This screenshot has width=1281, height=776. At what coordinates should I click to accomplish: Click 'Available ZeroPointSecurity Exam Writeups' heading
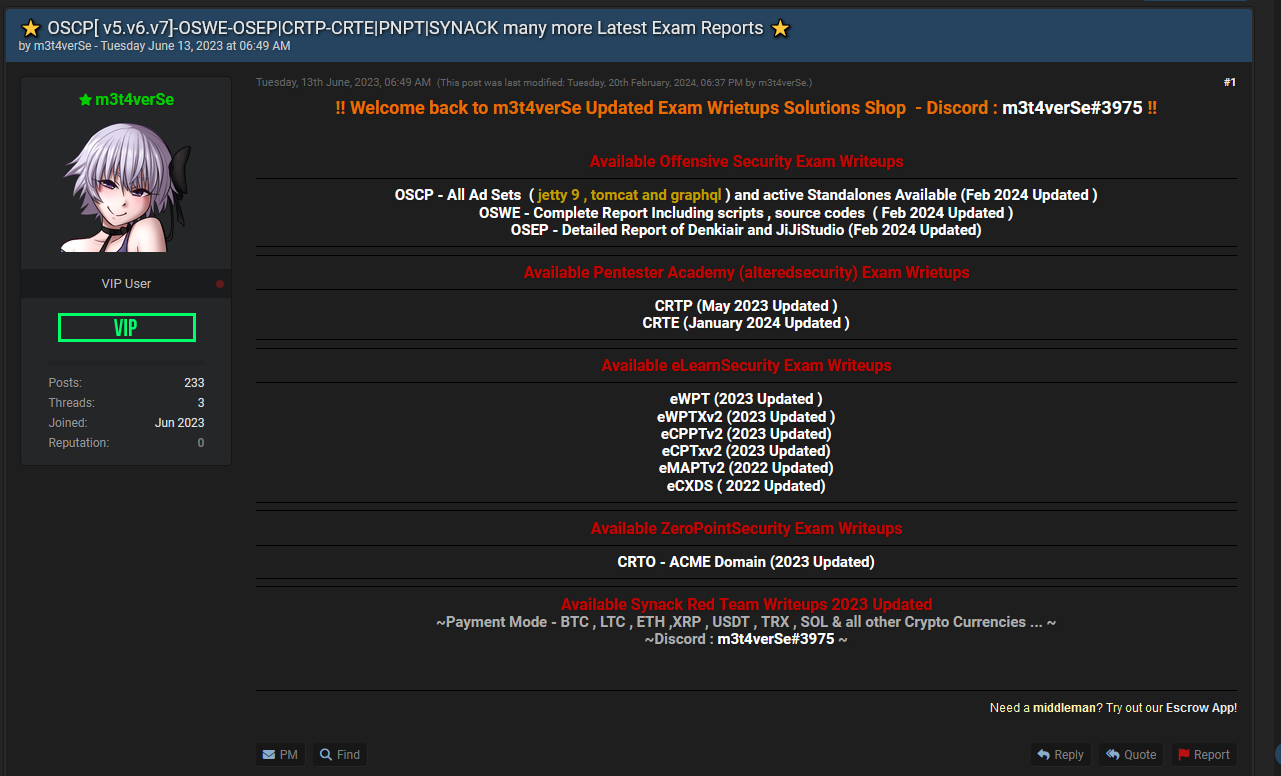[x=746, y=528]
